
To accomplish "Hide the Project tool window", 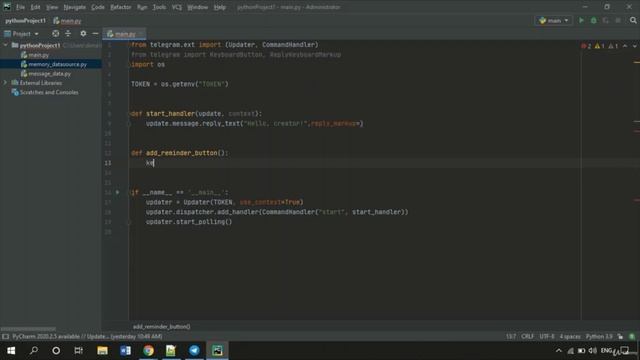I will point(95,34).
